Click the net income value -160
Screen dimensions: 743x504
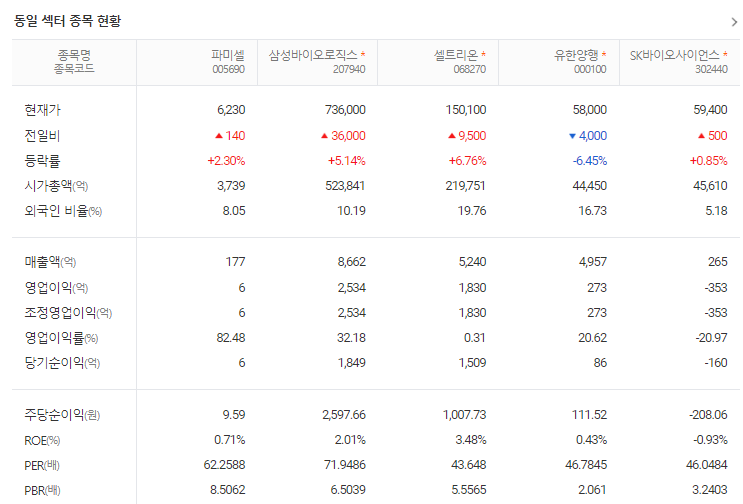pos(716,363)
